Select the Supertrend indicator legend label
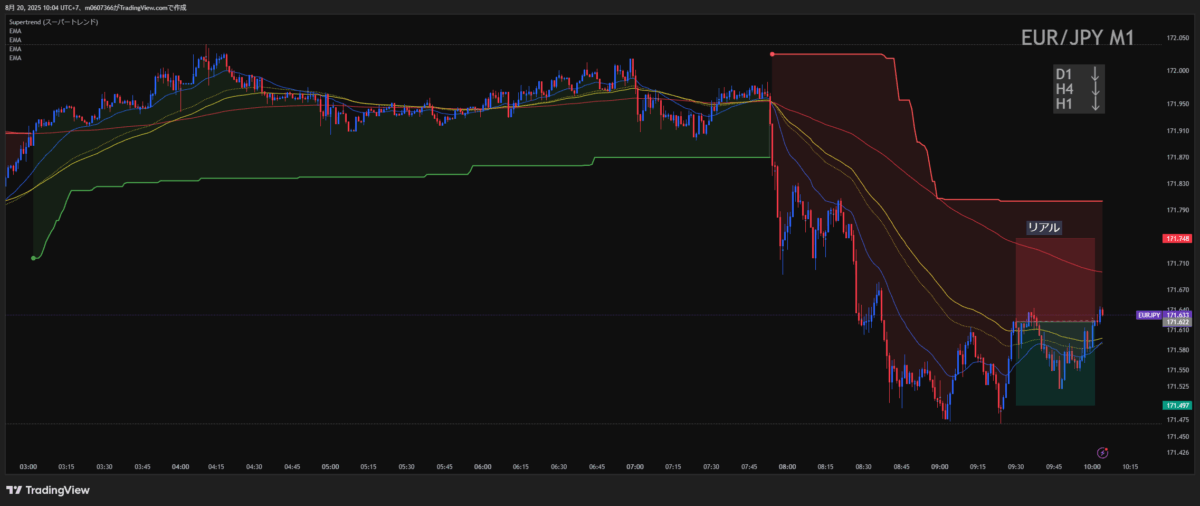The height and width of the screenshot is (506, 1200). coord(54,21)
